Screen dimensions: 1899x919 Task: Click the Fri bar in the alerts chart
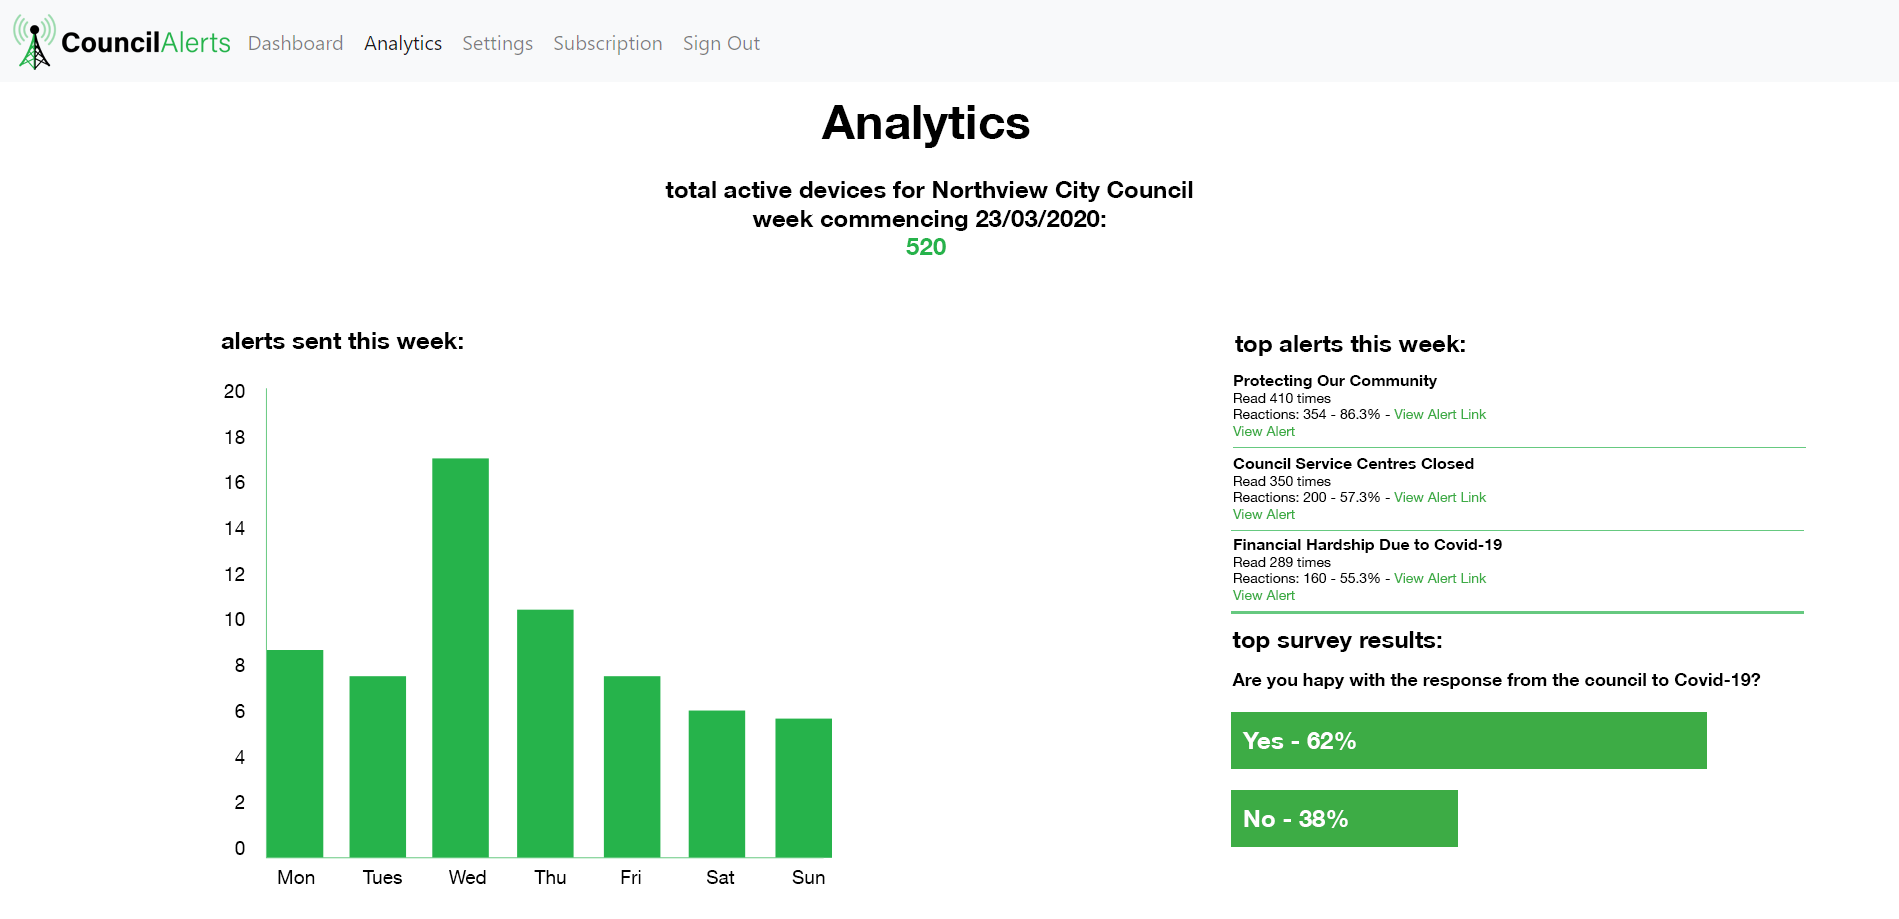point(632,766)
